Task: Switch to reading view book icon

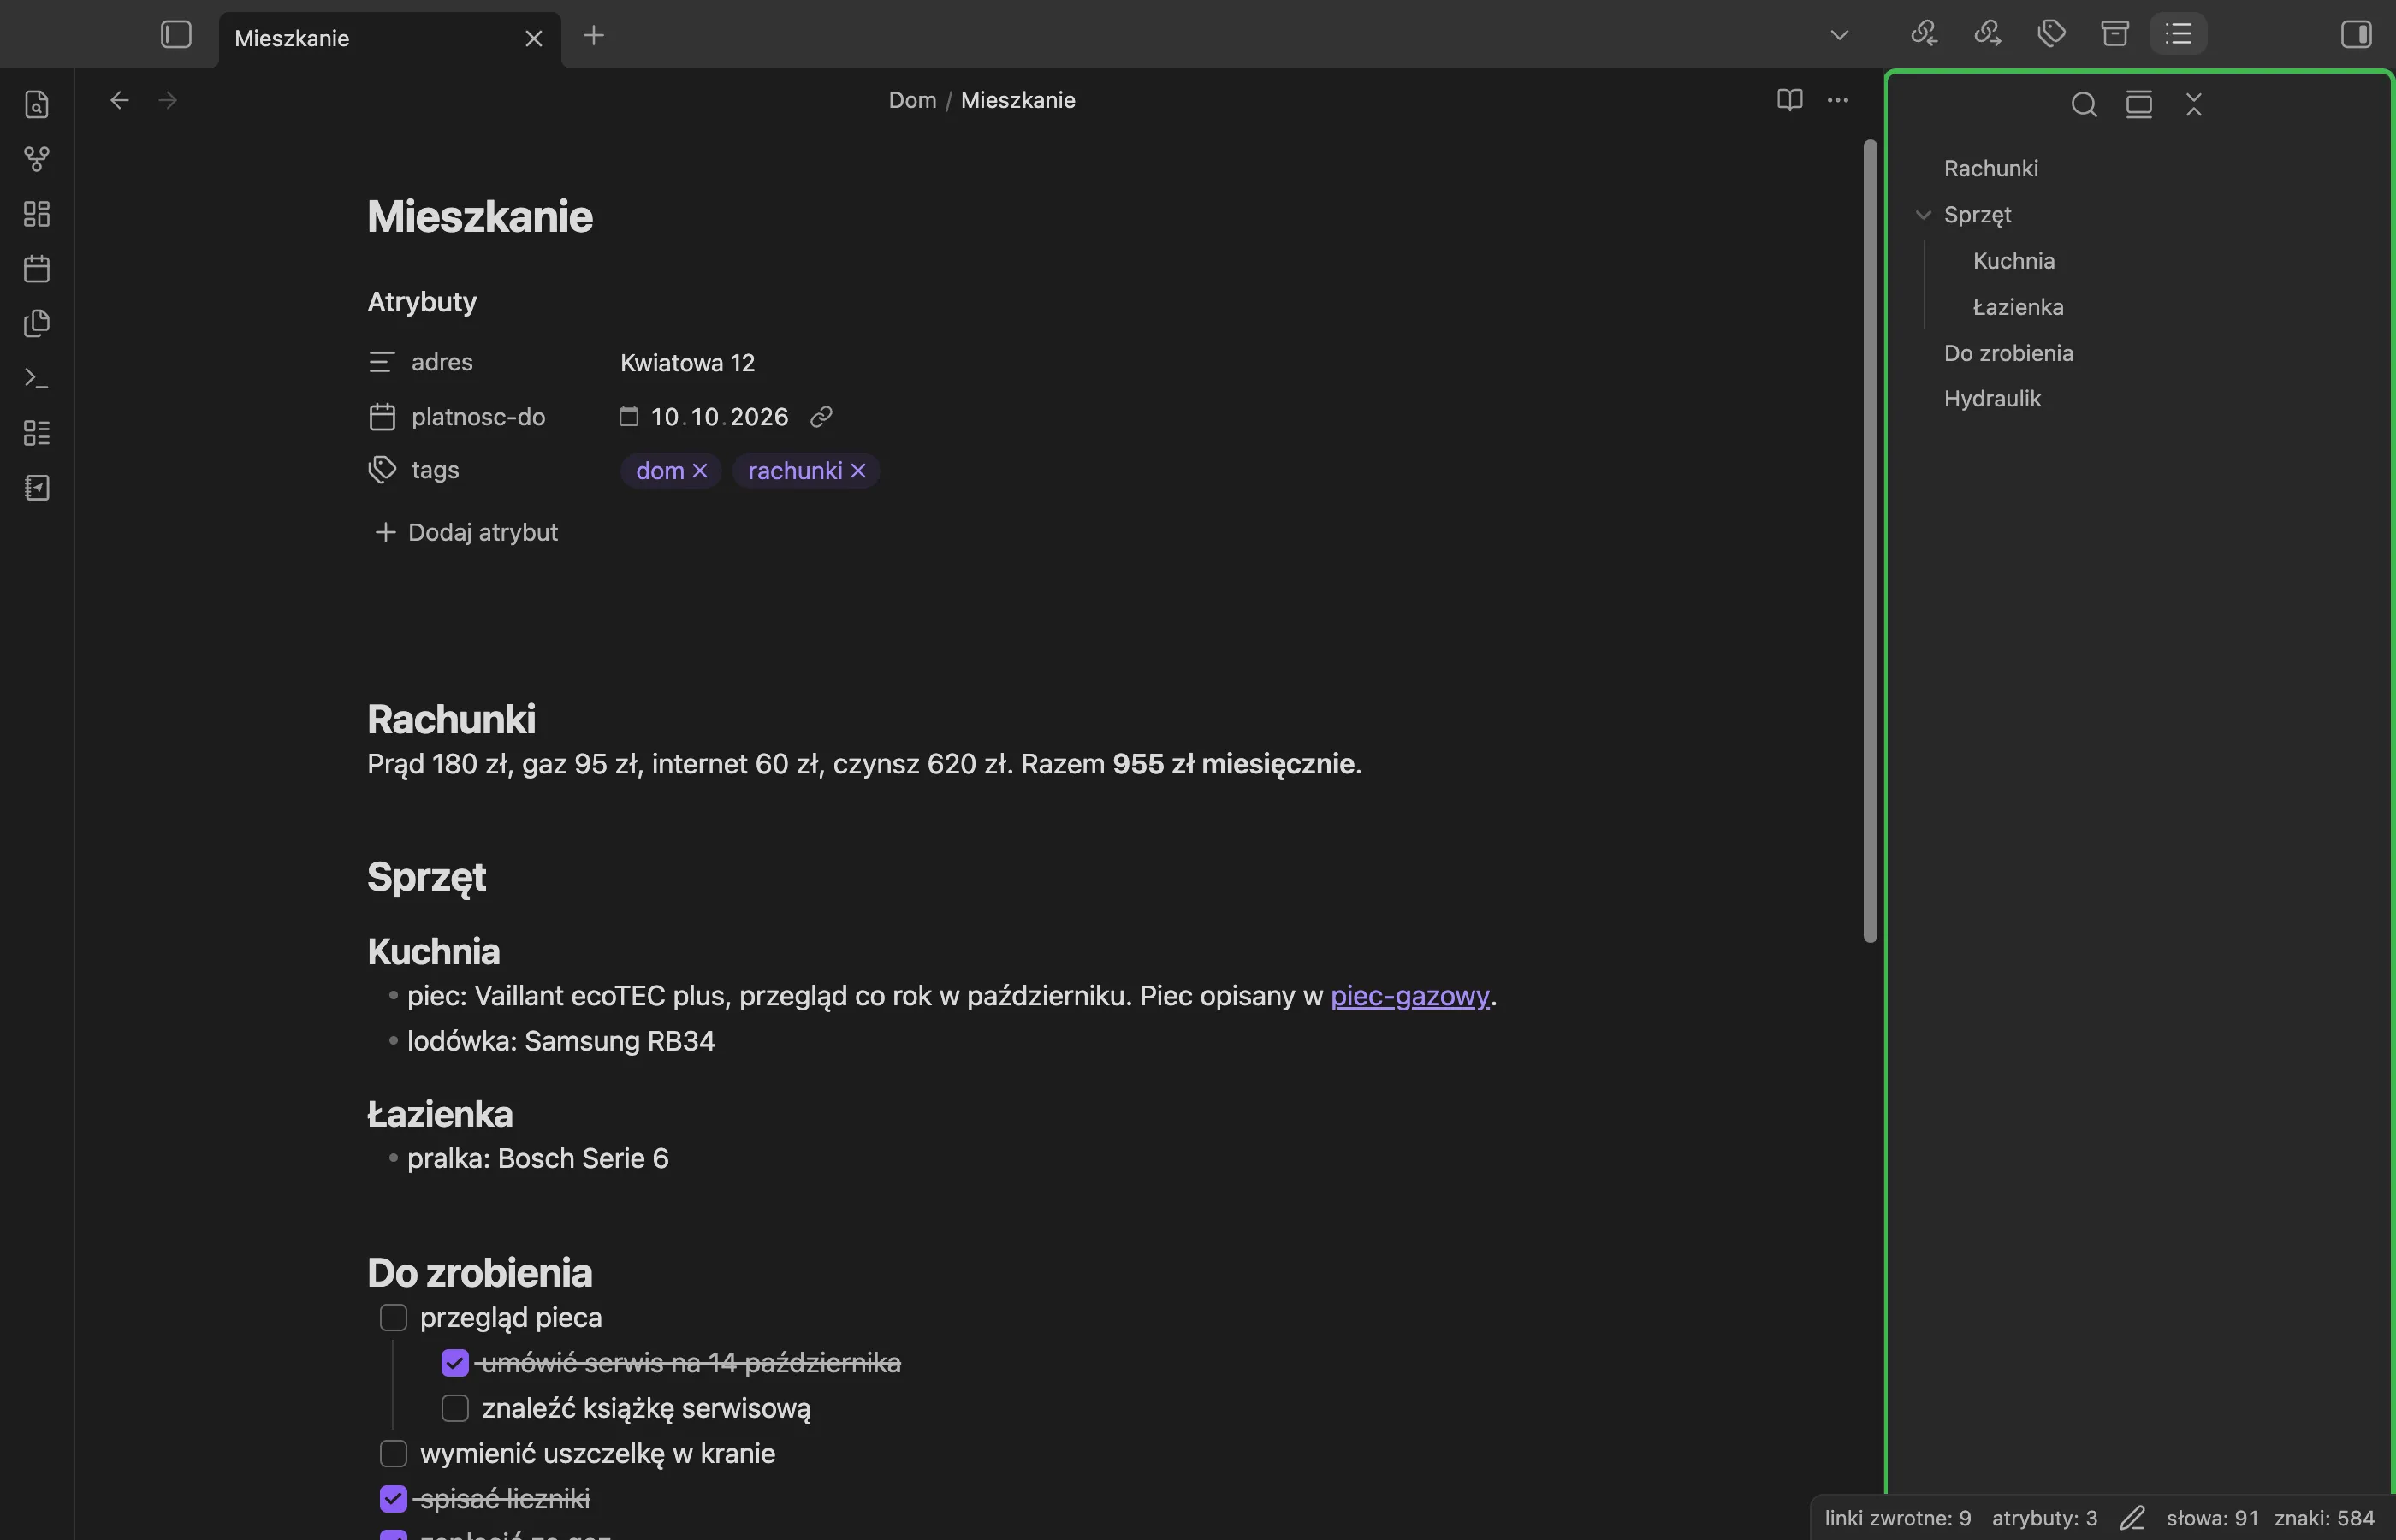Action: click(x=1790, y=100)
